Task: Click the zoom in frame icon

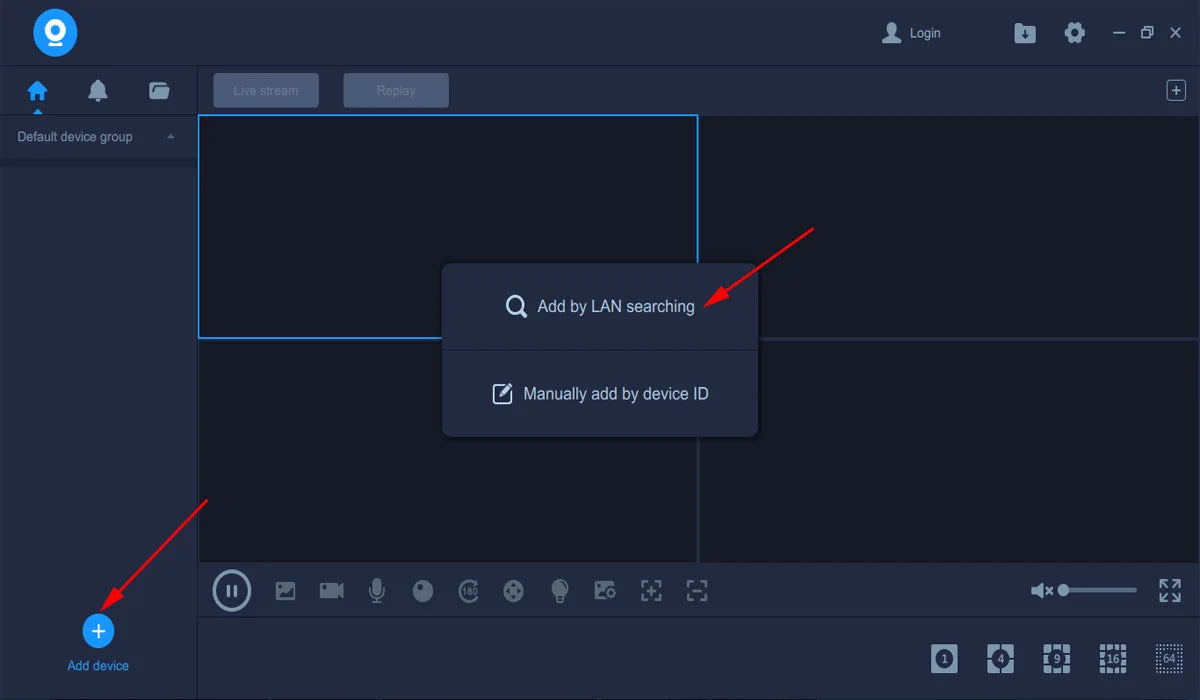Action: (651, 591)
